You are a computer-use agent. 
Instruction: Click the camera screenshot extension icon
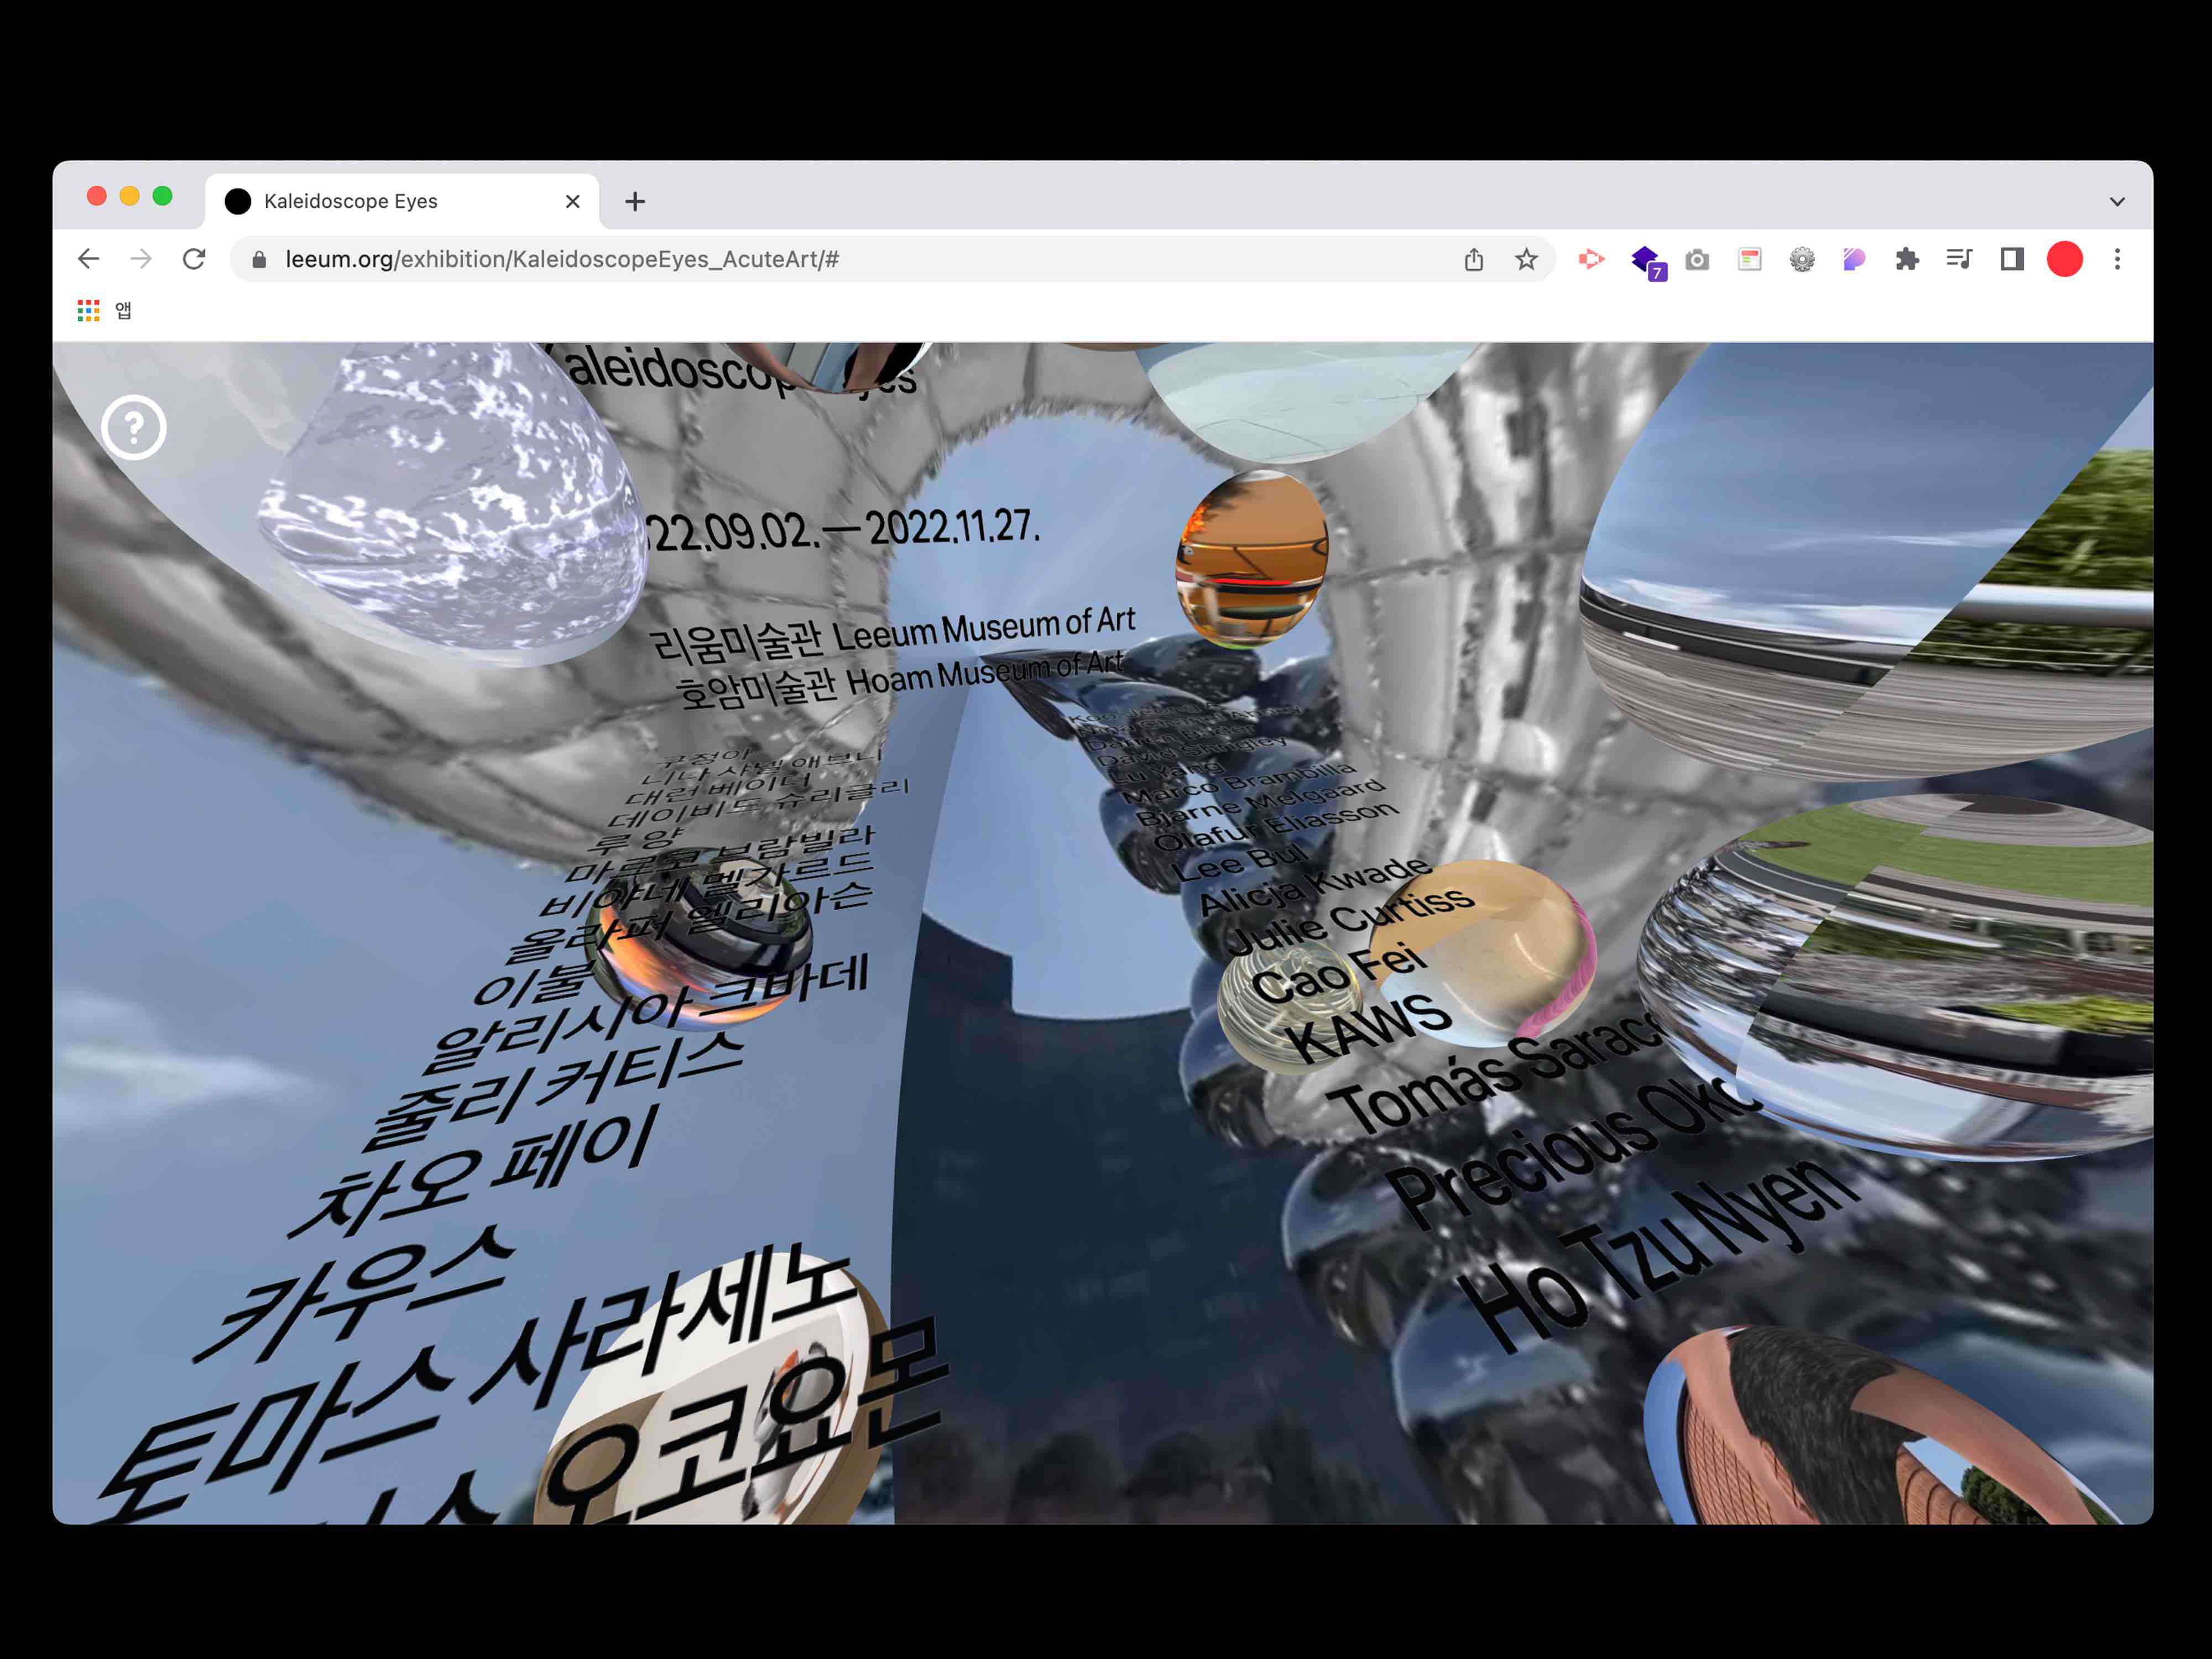click(x=1697, y=260)
